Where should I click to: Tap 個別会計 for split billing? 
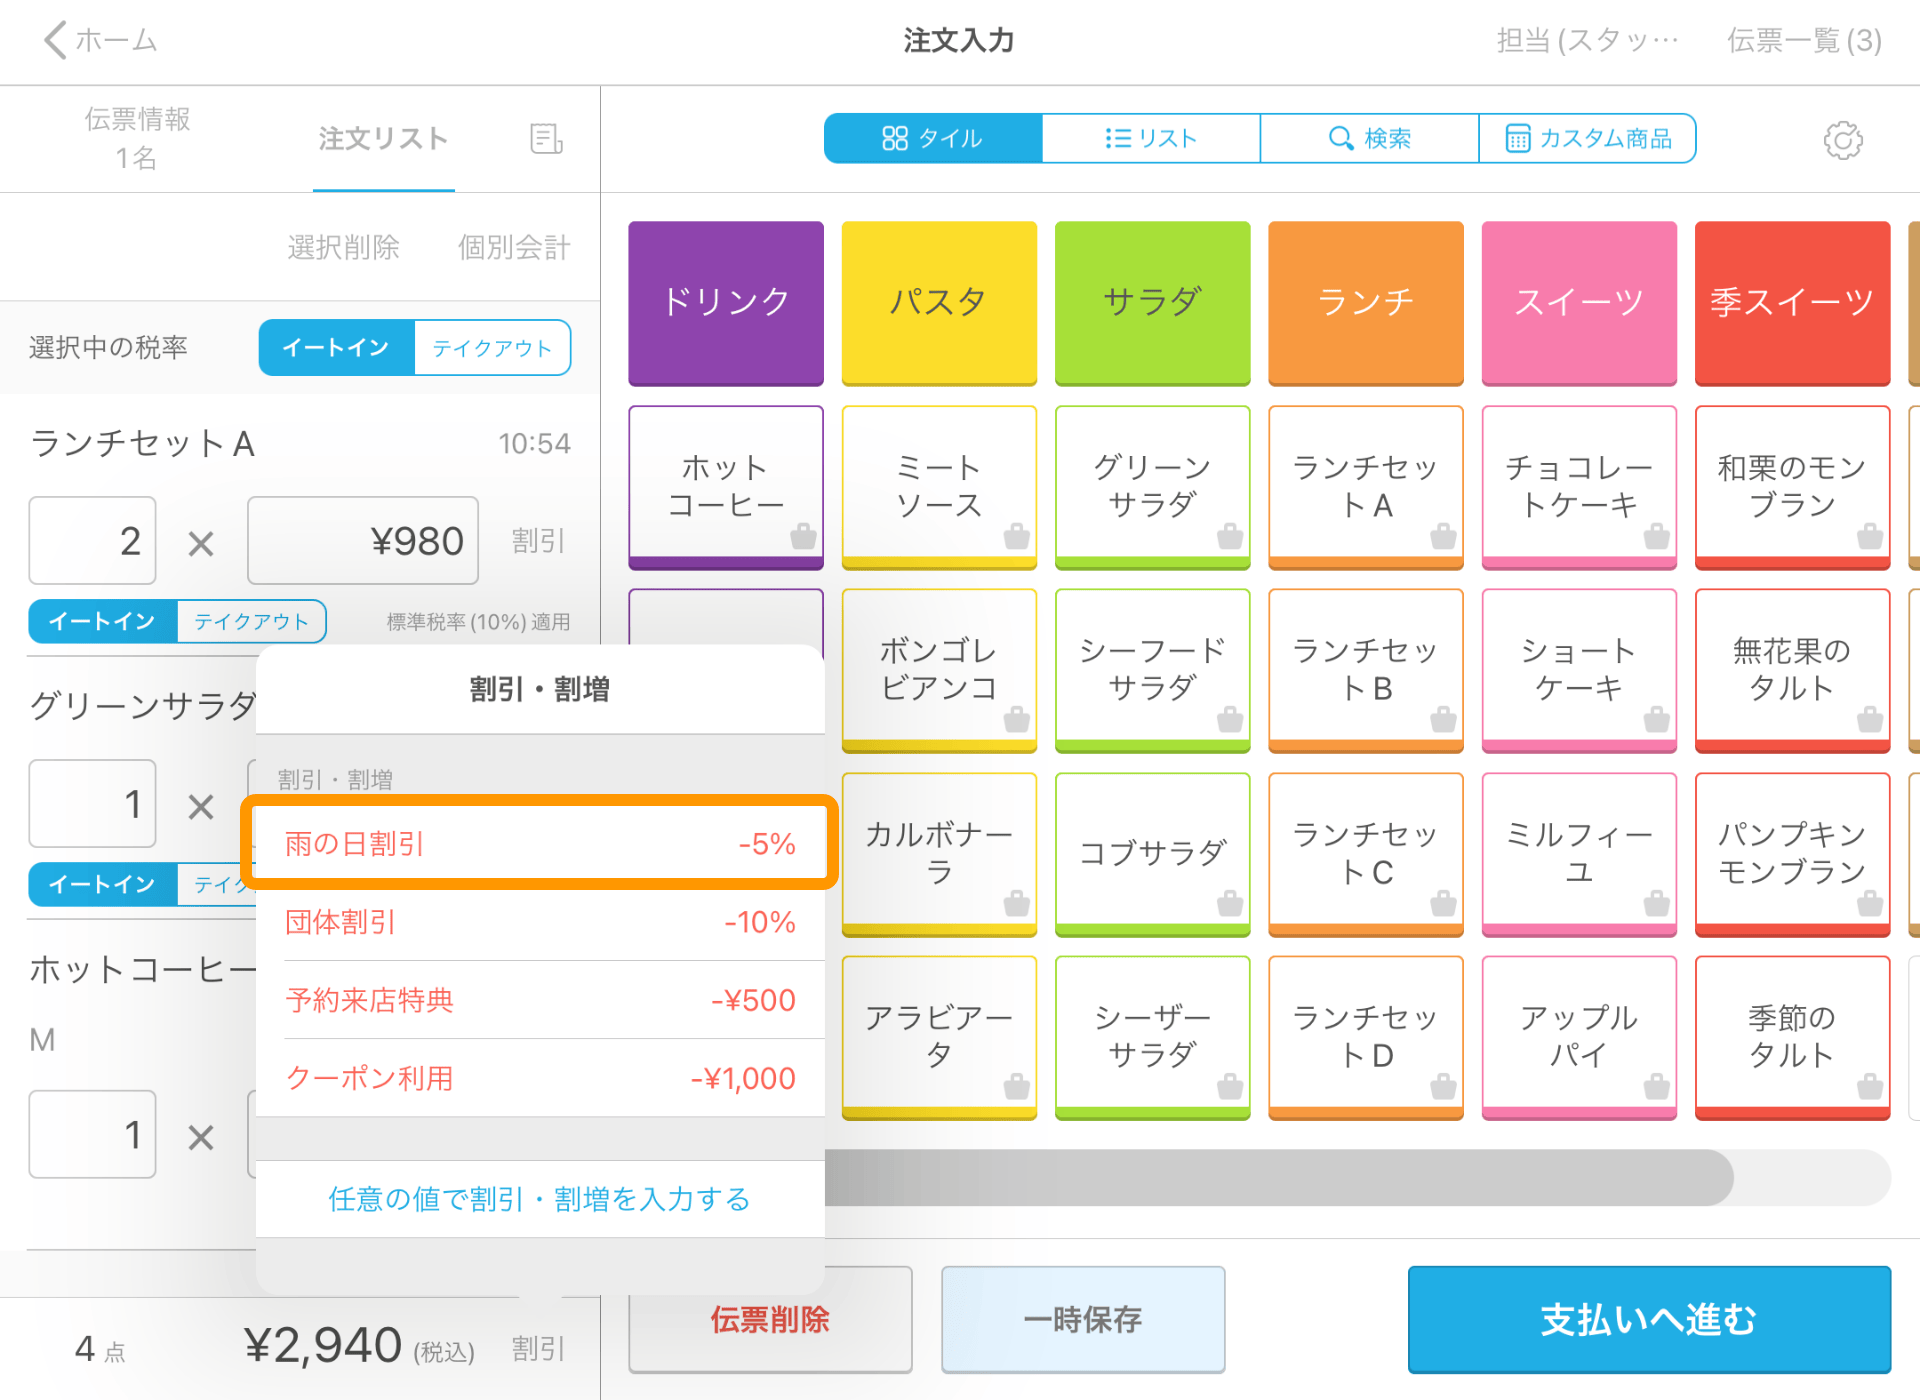[x=514, y=247]
